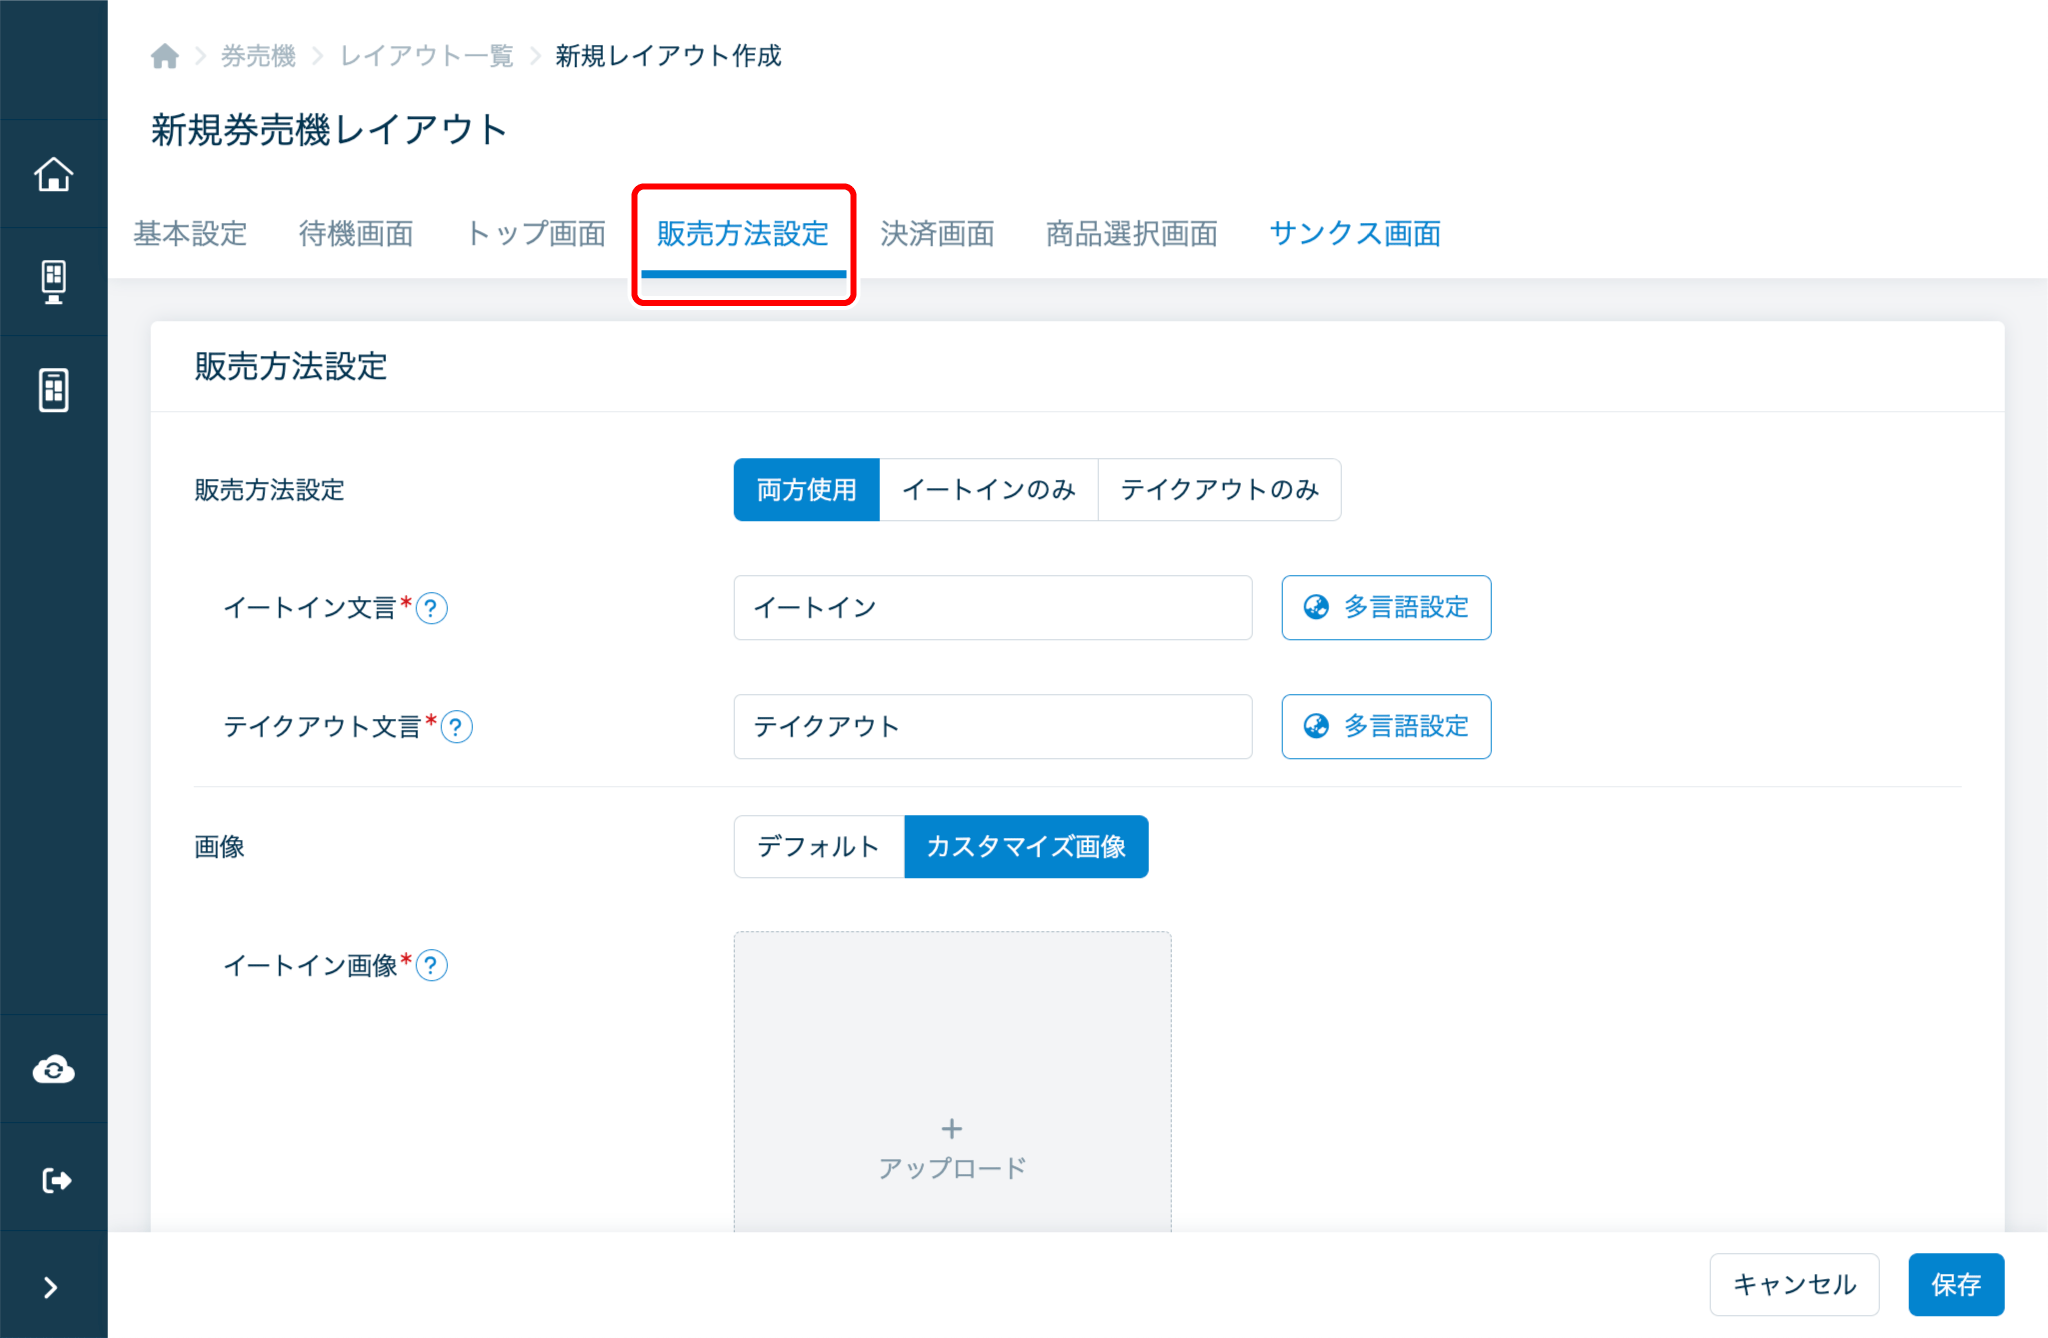Click the テイクアウト text input field
The height and width of the screenshot is (1338, 2048).
(x=992, y=727)
